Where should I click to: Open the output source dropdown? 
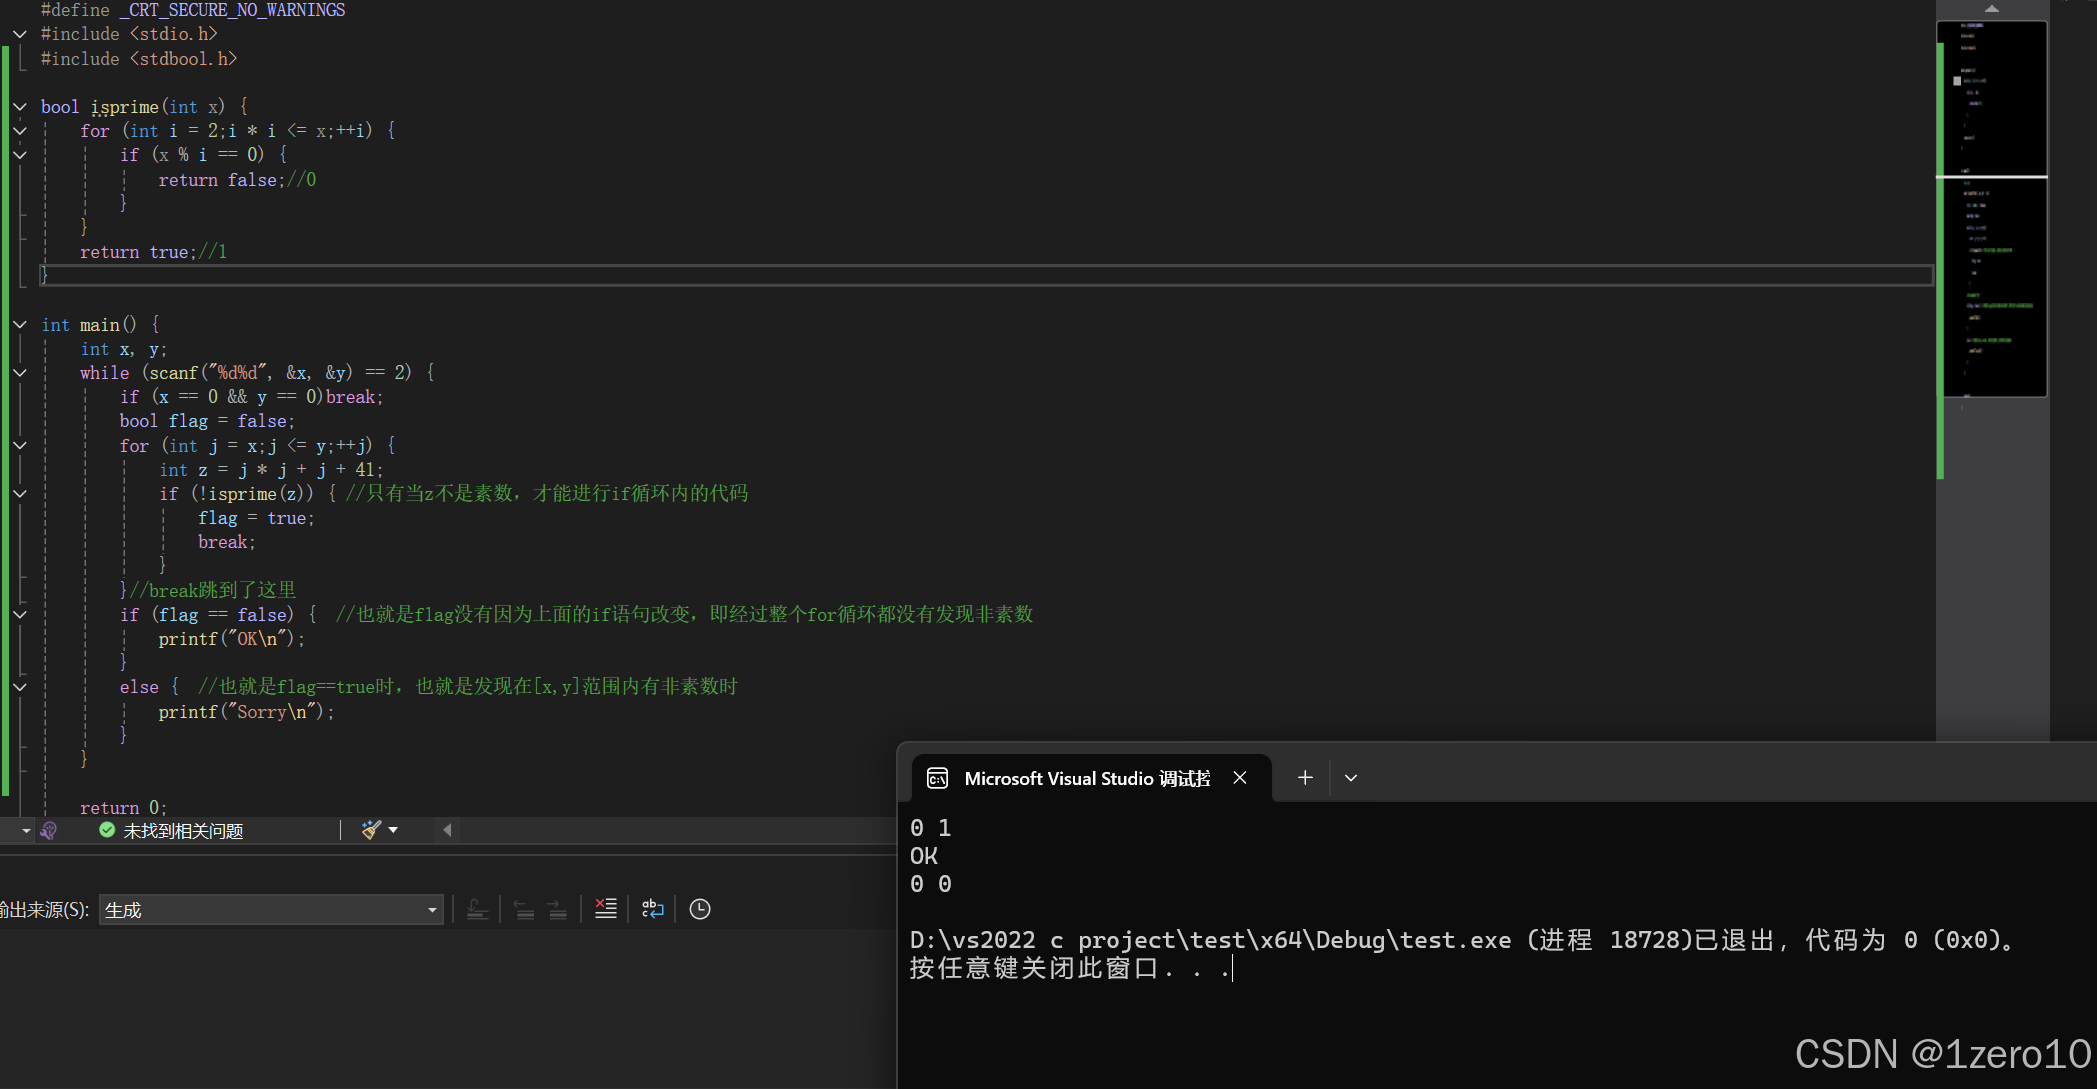[432, 910]
